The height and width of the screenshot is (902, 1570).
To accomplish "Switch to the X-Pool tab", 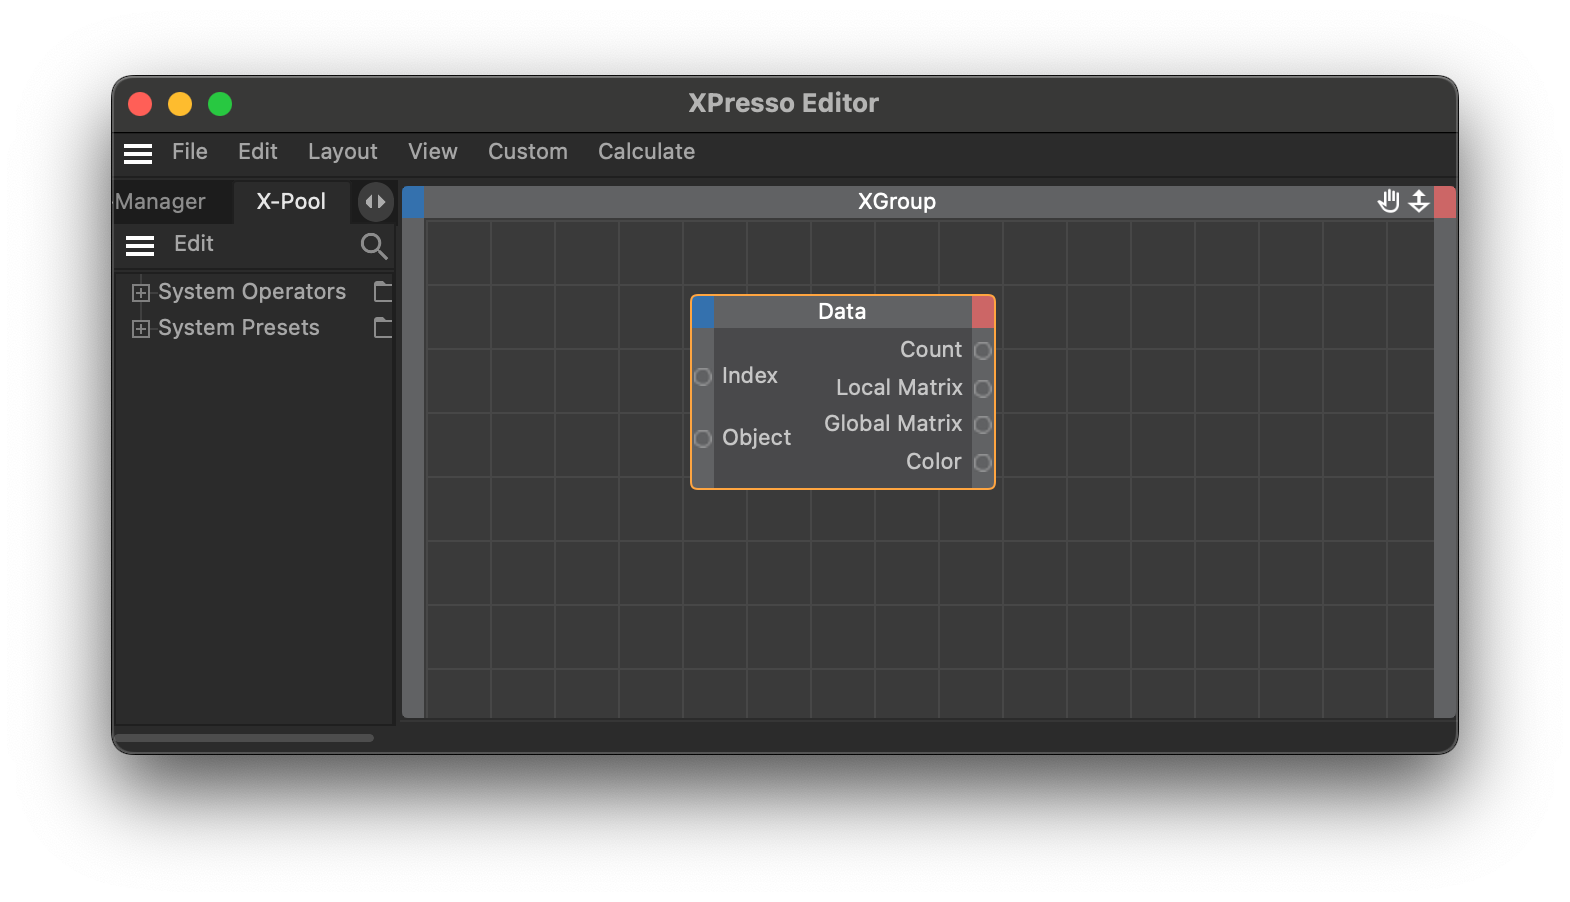I will 291,202.
